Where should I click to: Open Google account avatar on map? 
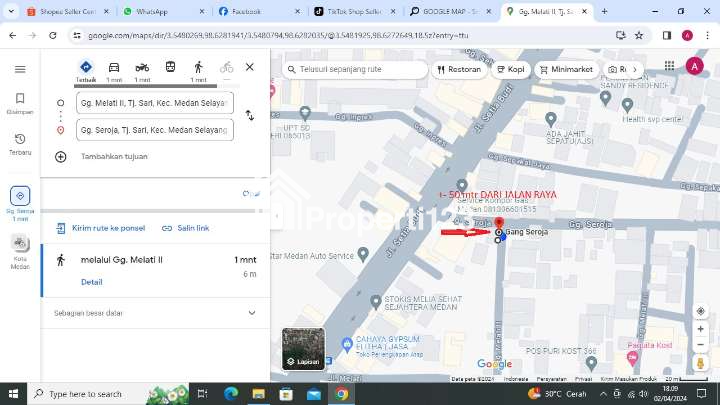(694, 67)
